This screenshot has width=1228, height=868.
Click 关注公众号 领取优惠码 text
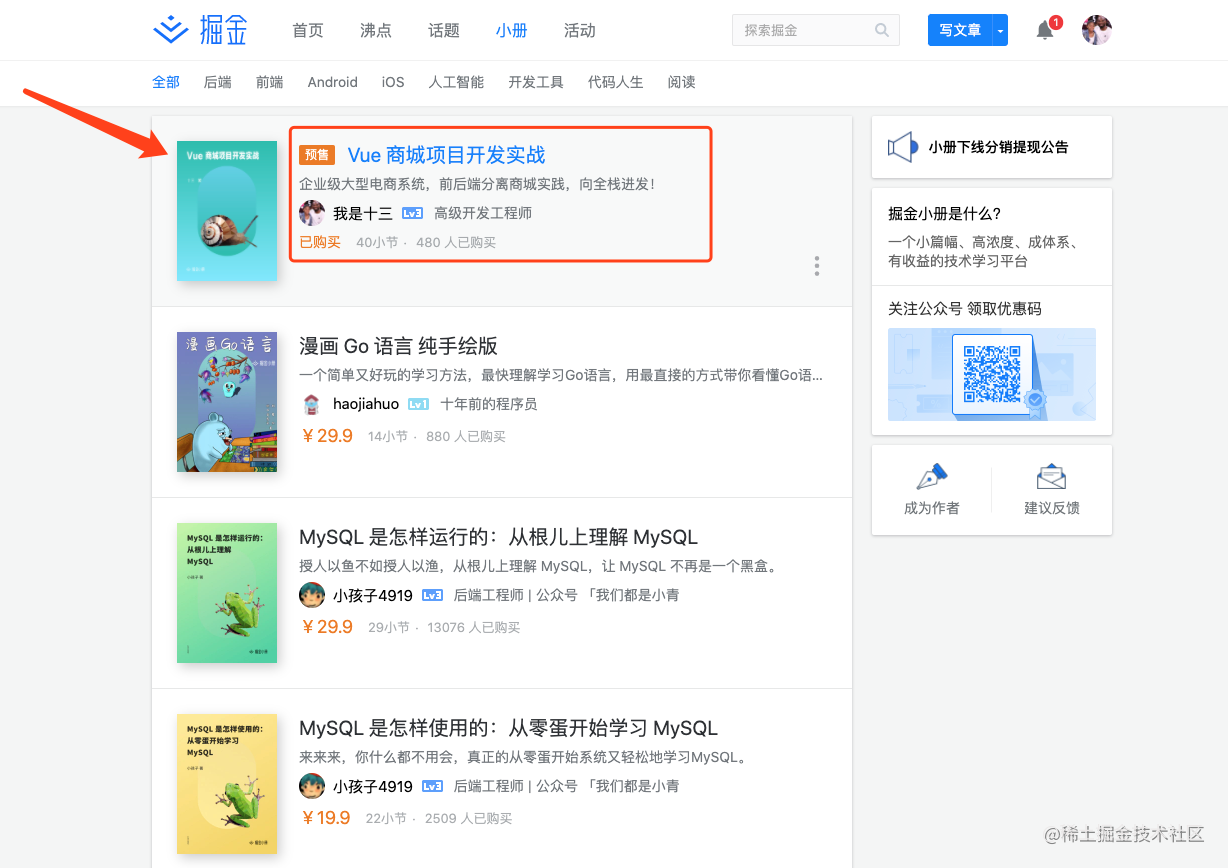click(965, 309)
